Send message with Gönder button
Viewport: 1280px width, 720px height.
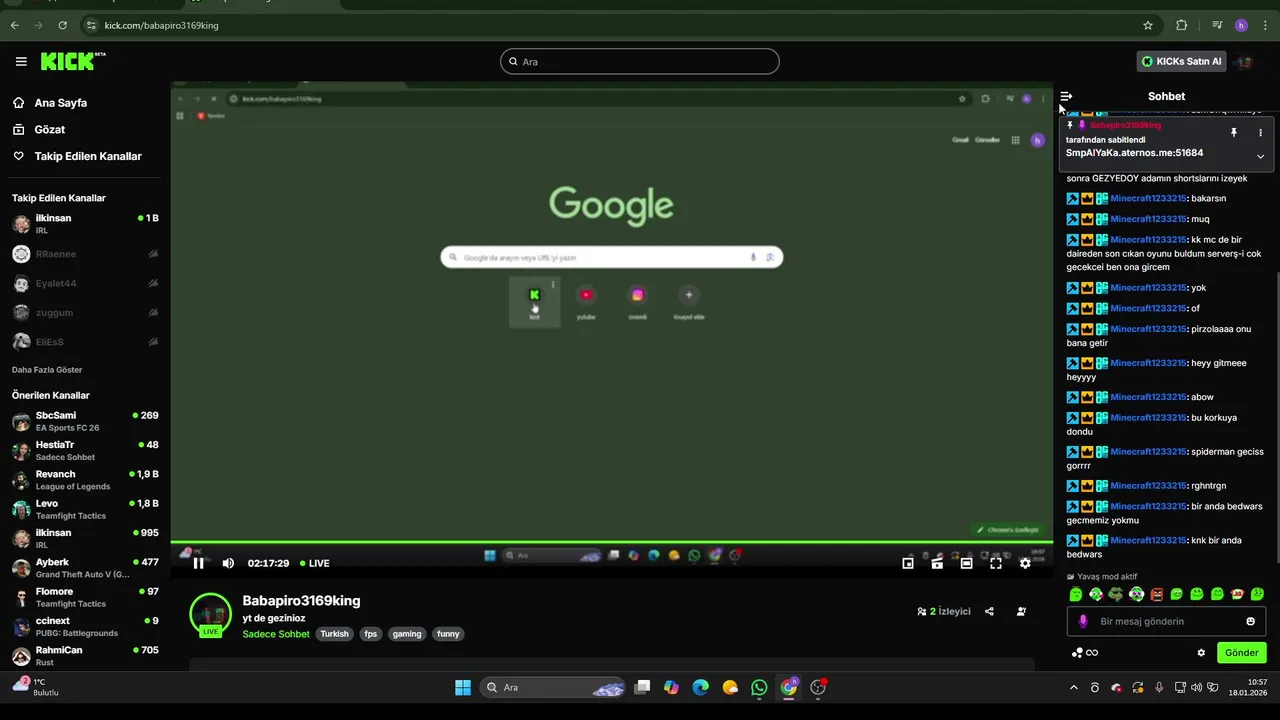point(1241,653)
